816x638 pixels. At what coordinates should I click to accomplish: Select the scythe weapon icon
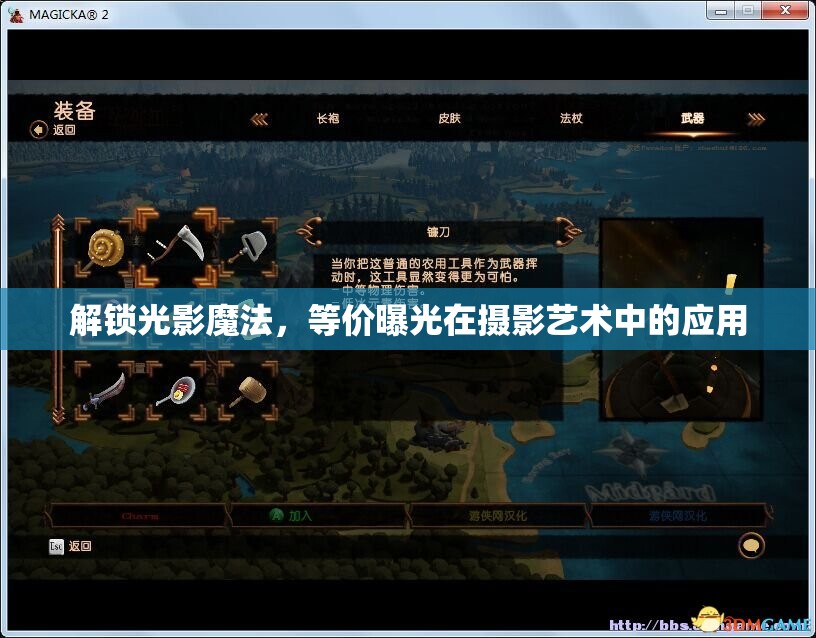coord(177,247)
